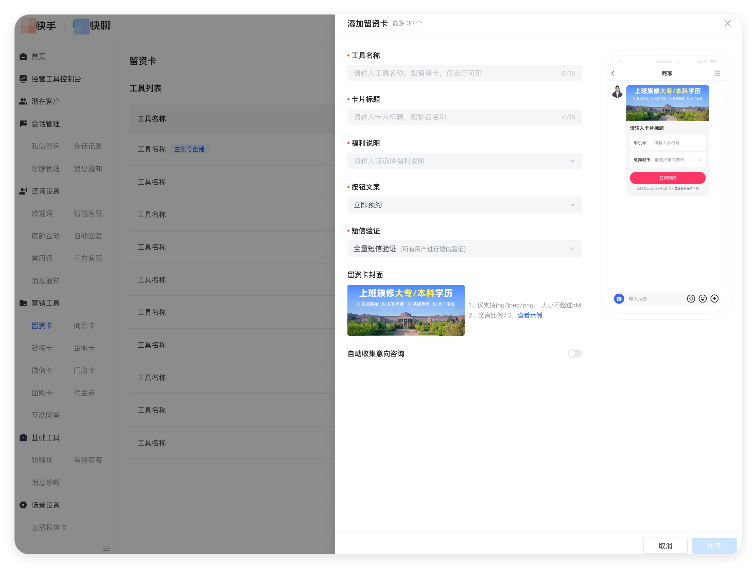Click the 营销工具 folder icon
The image size is (756, 568).
coord(23,303)
